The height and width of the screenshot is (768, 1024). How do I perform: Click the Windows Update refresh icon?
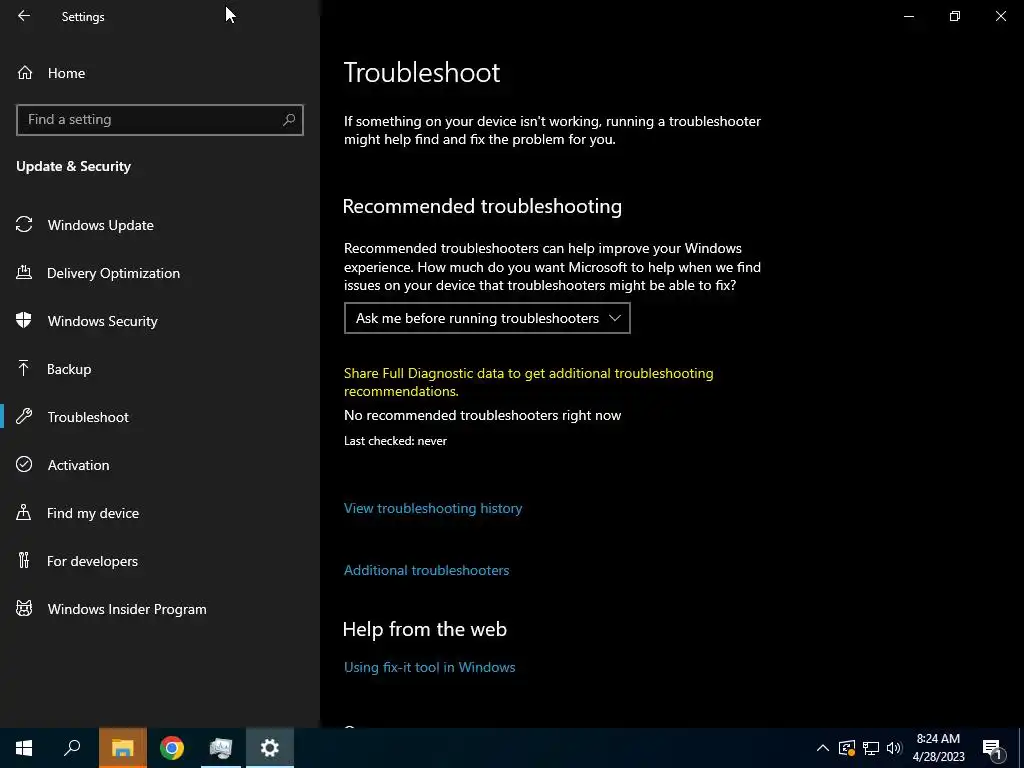tap(24, 225)
